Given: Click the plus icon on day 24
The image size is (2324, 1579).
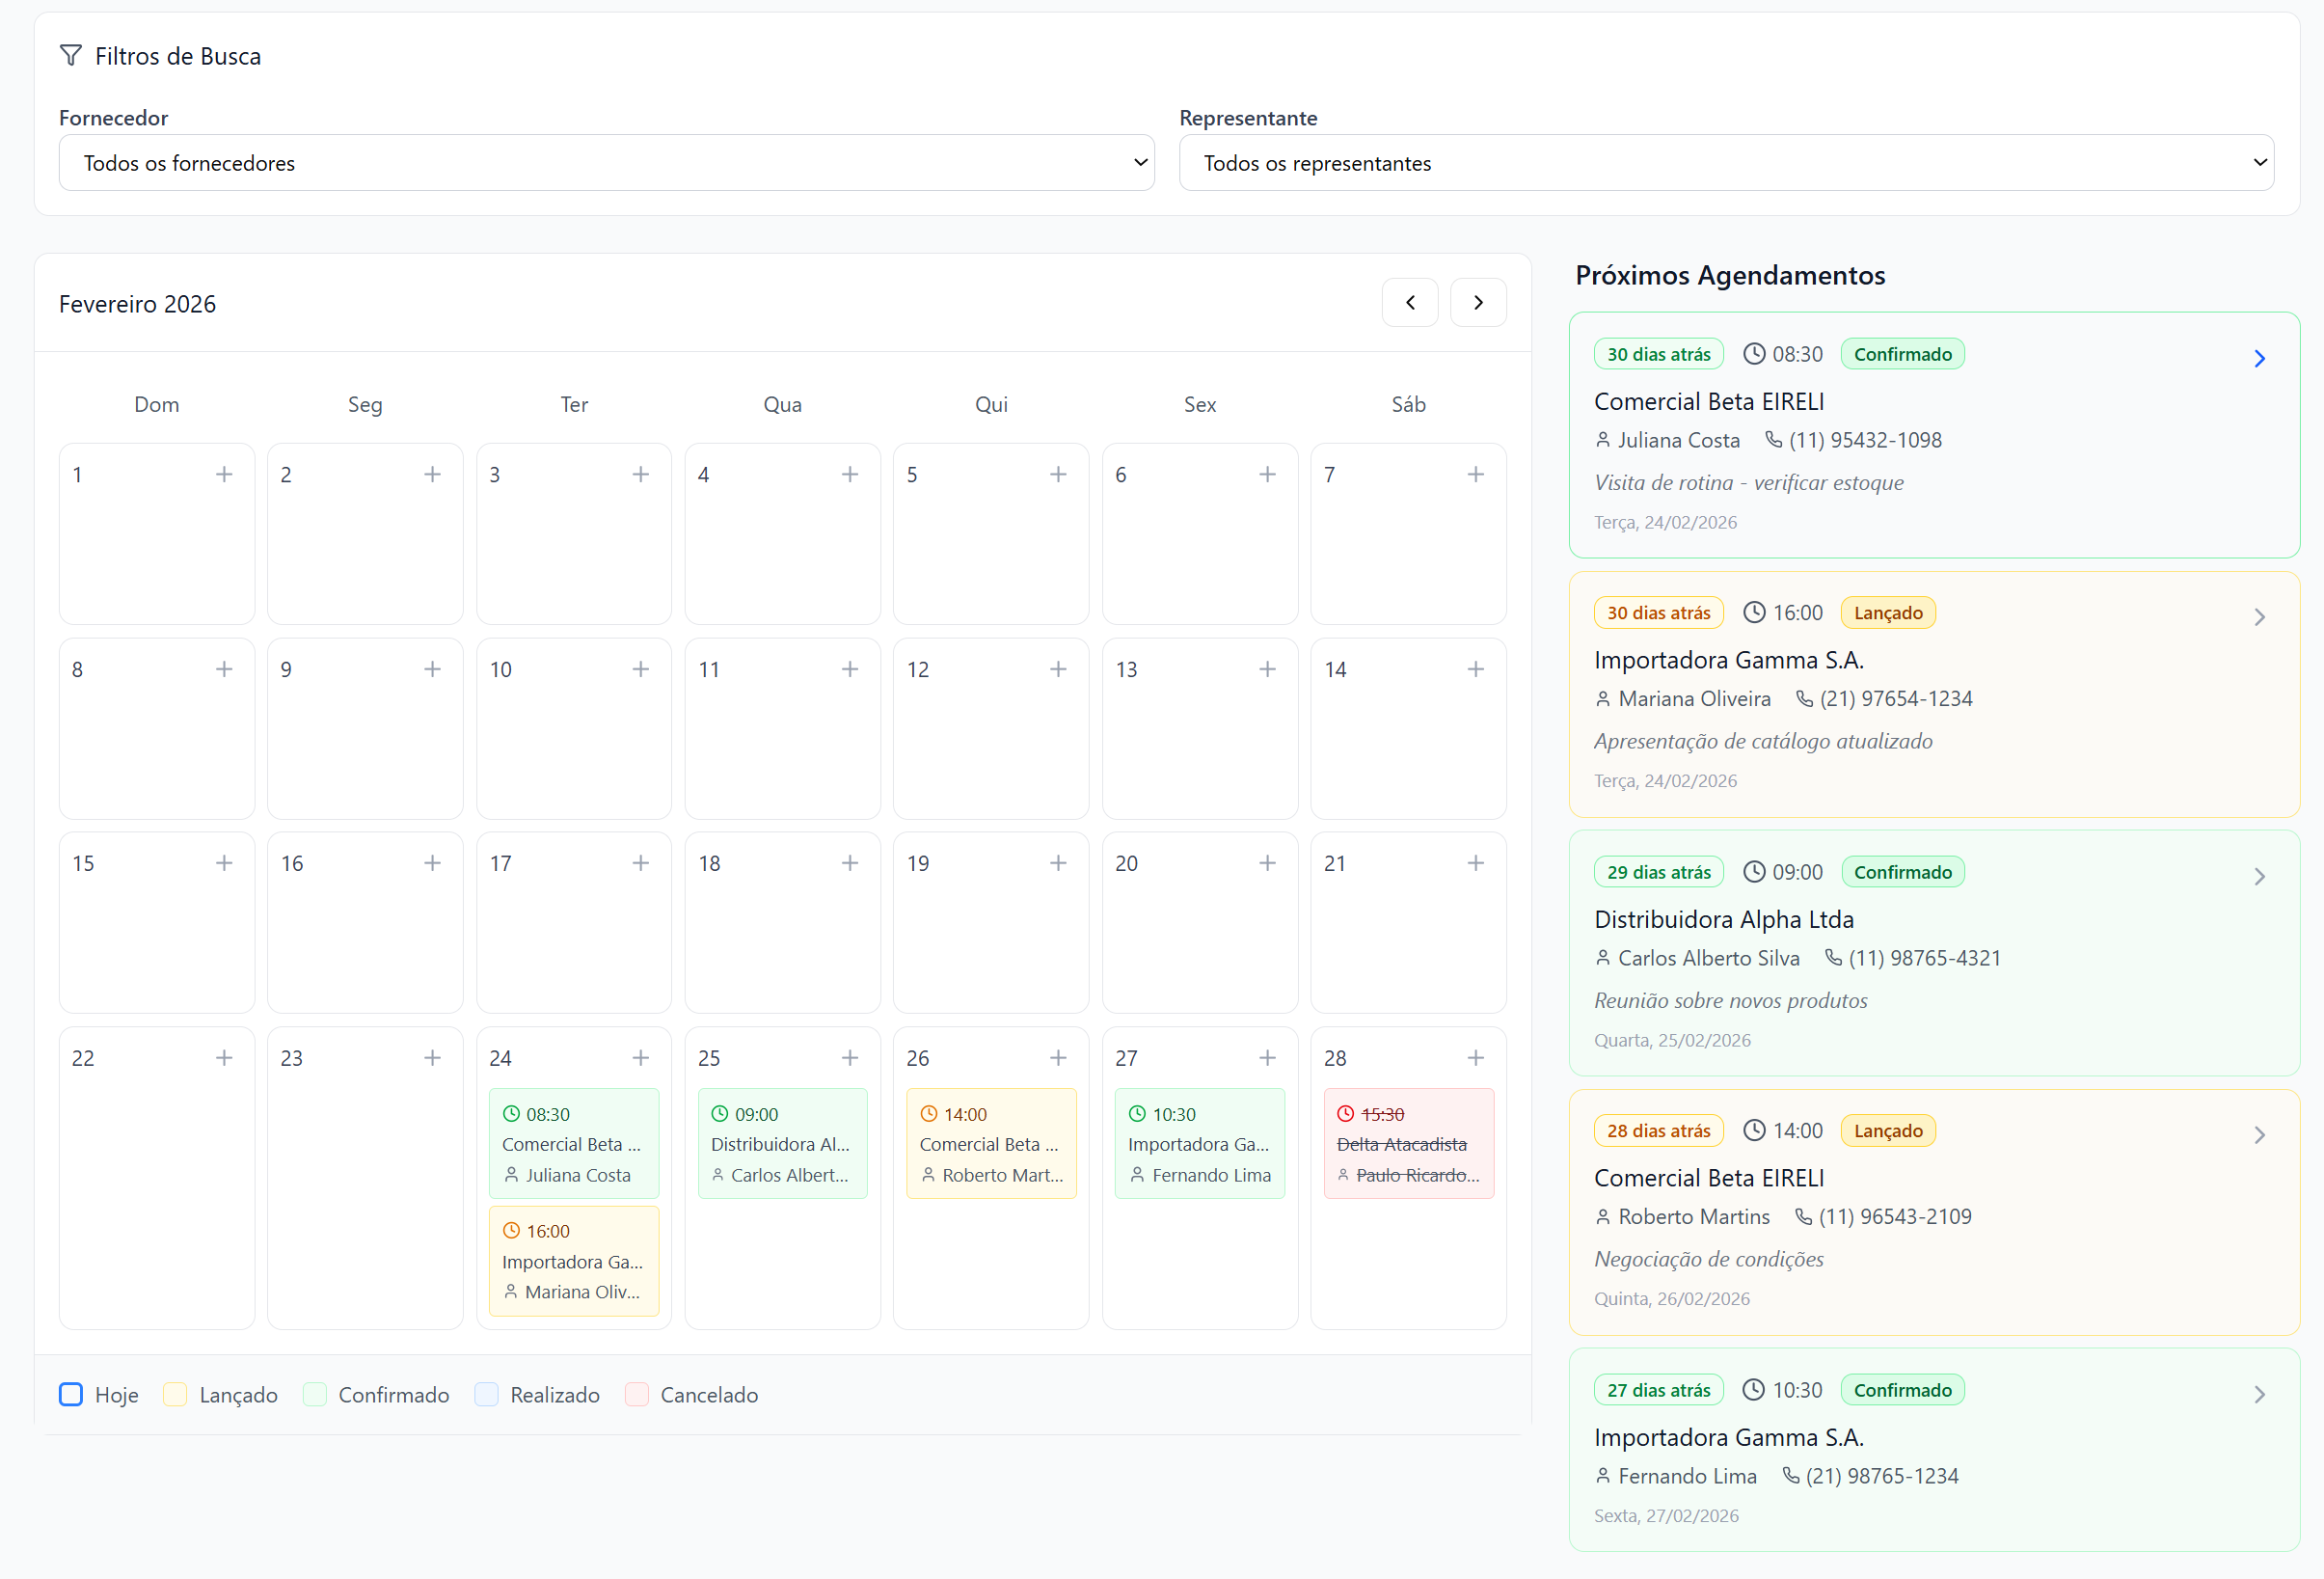Looking at the screenshot, I should pos(641,1058).
